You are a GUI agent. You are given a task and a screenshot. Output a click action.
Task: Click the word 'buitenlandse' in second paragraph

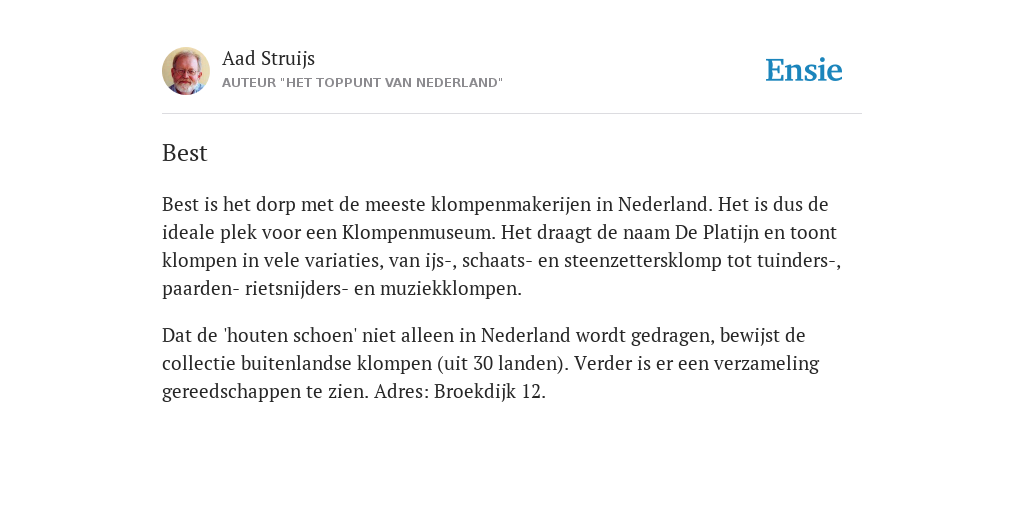coord(296,363)
